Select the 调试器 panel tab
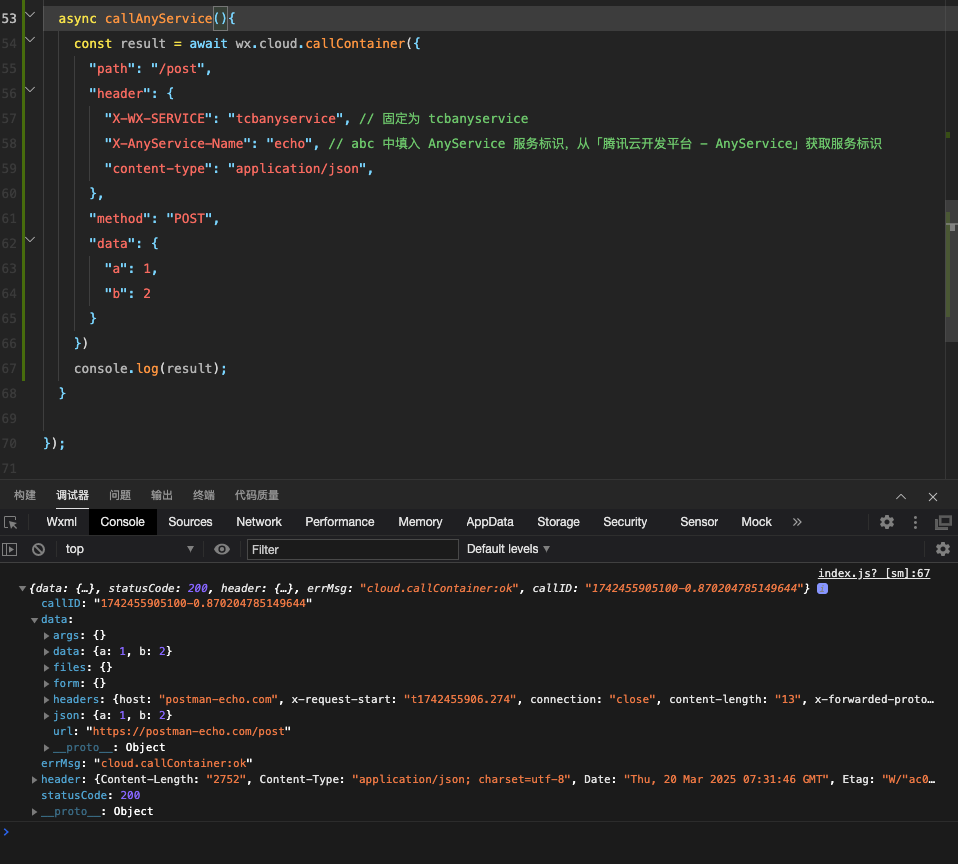 pos(73,495)
